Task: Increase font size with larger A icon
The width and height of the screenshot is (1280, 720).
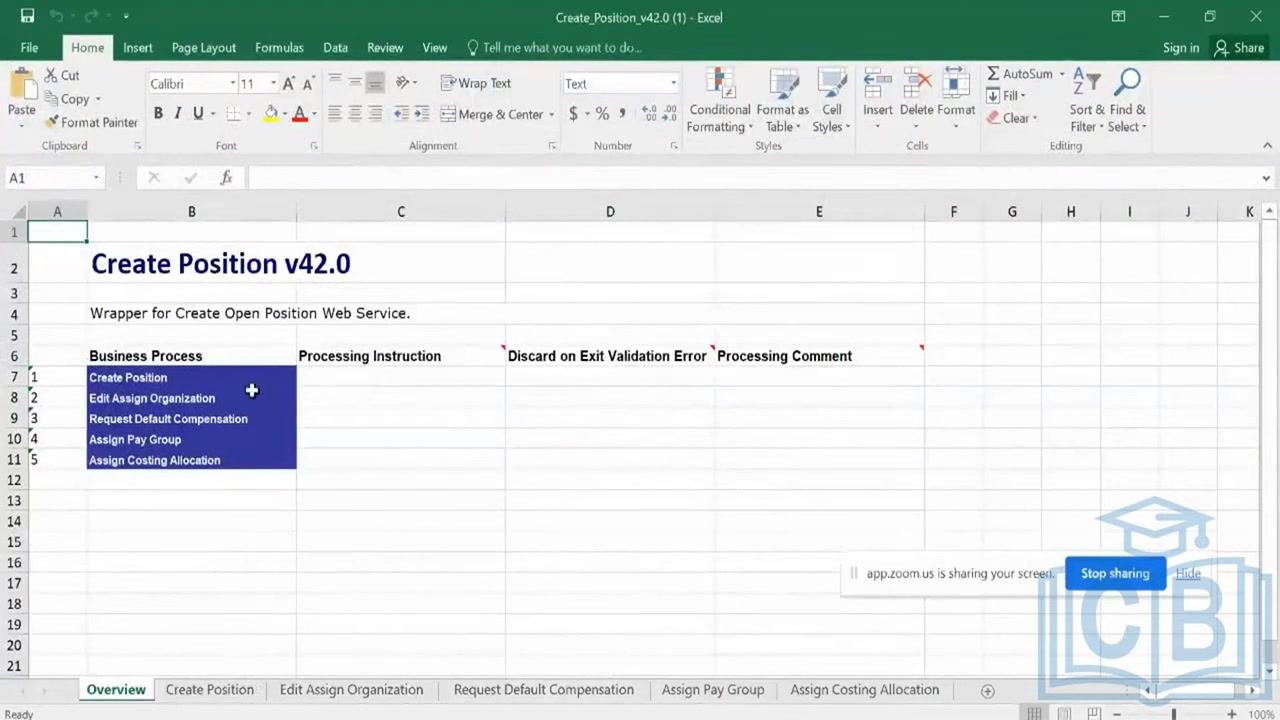Action: 288,84
